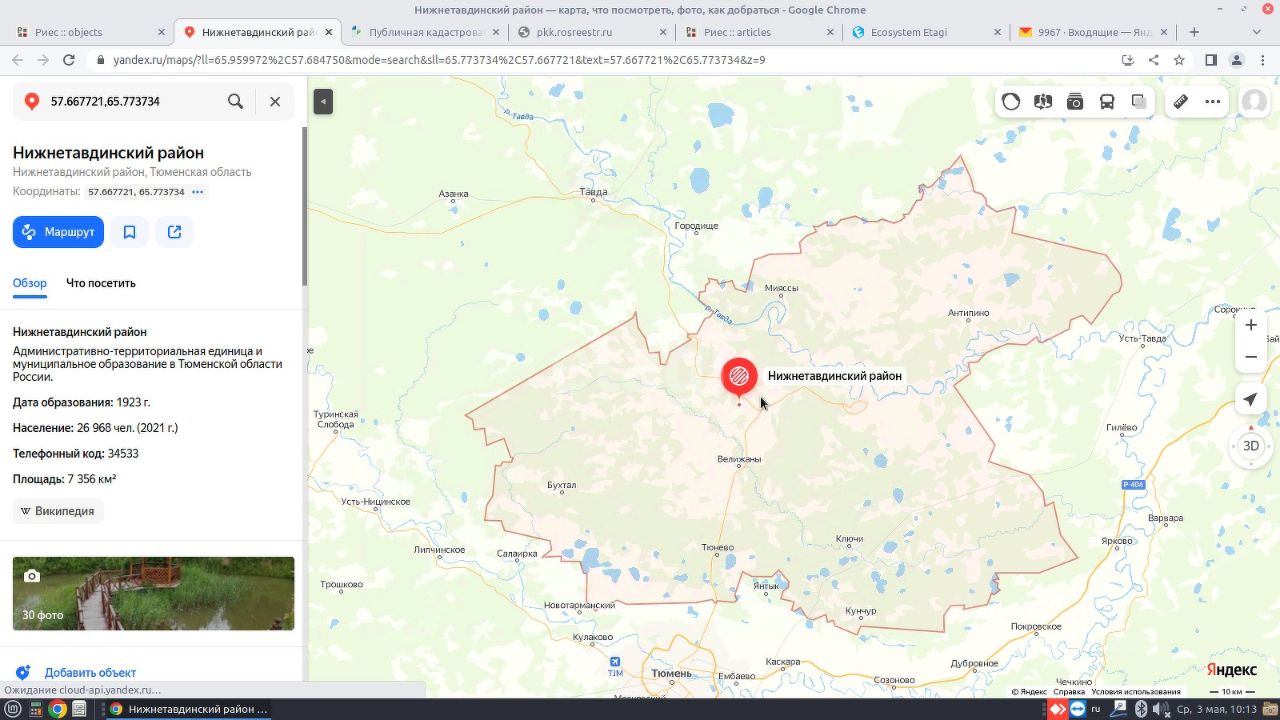Open the Википедия link
This screenshot has height=720, width=1280.
point(58,511)
